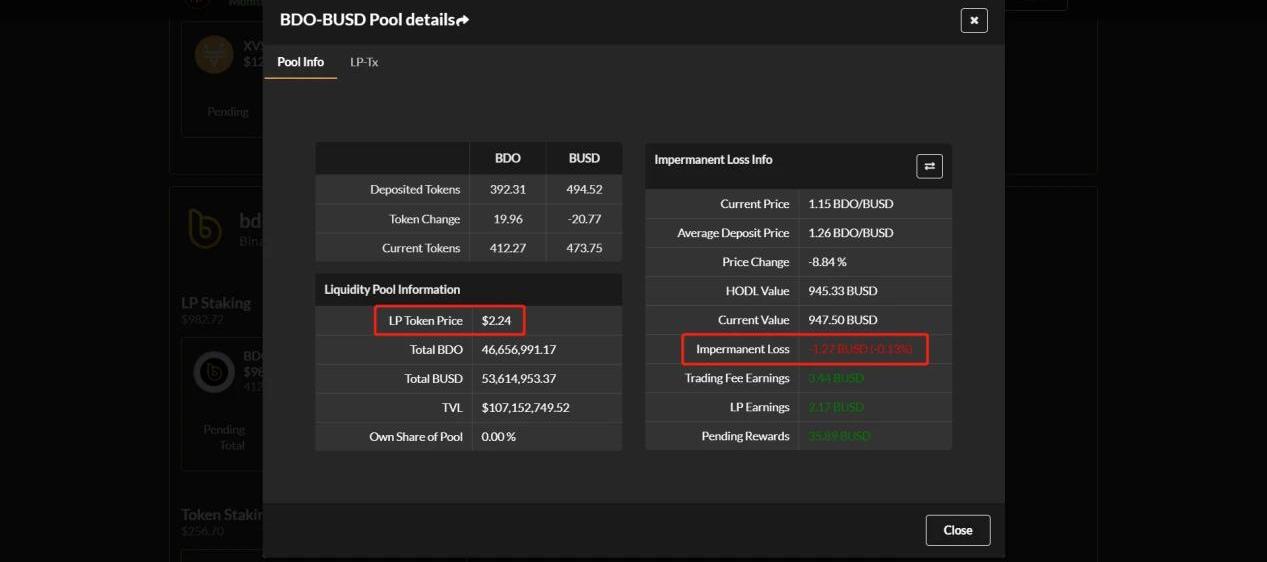Click the Trading Fee Earnings value
The width and height of the screenshot is (1267, 562).
point(834,379)
